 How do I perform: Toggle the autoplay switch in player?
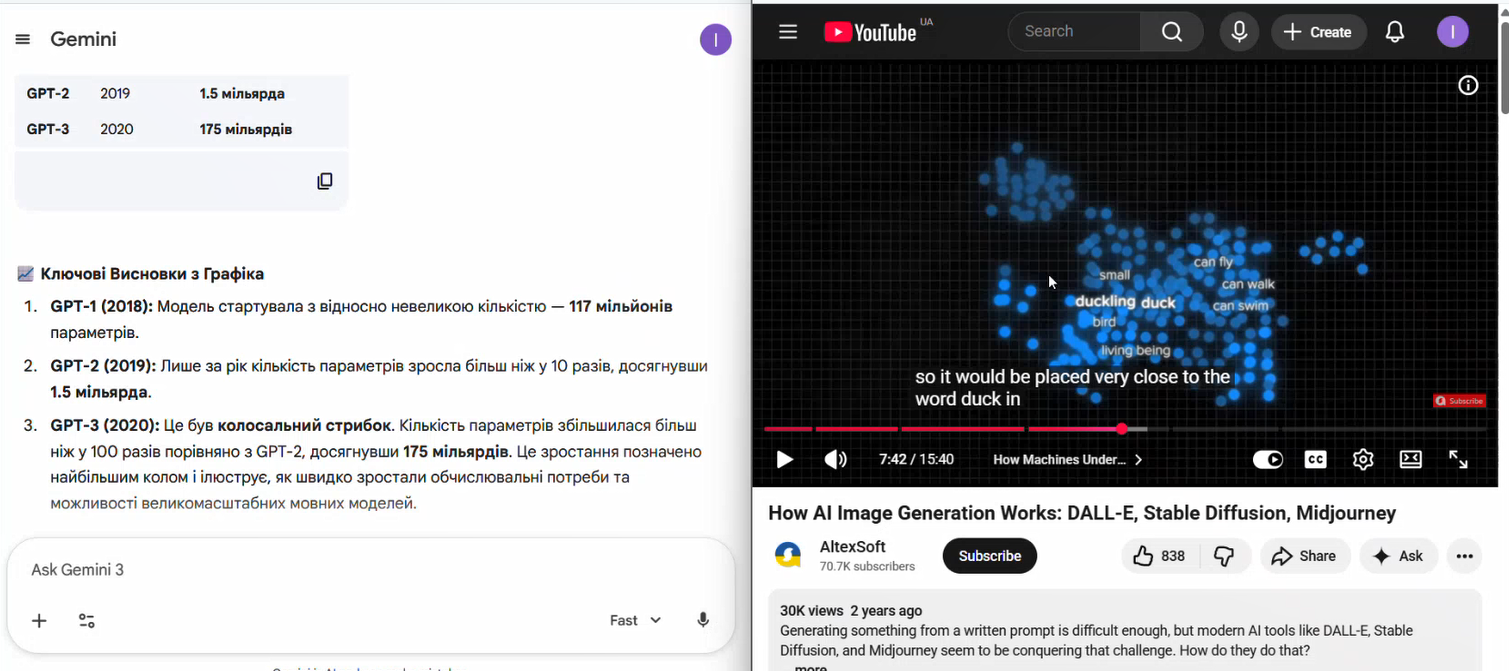tap(1268, 460)
